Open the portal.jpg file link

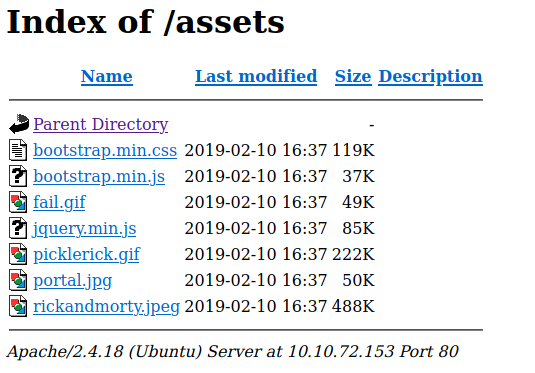pyautogui.click(x=73, y=280)
